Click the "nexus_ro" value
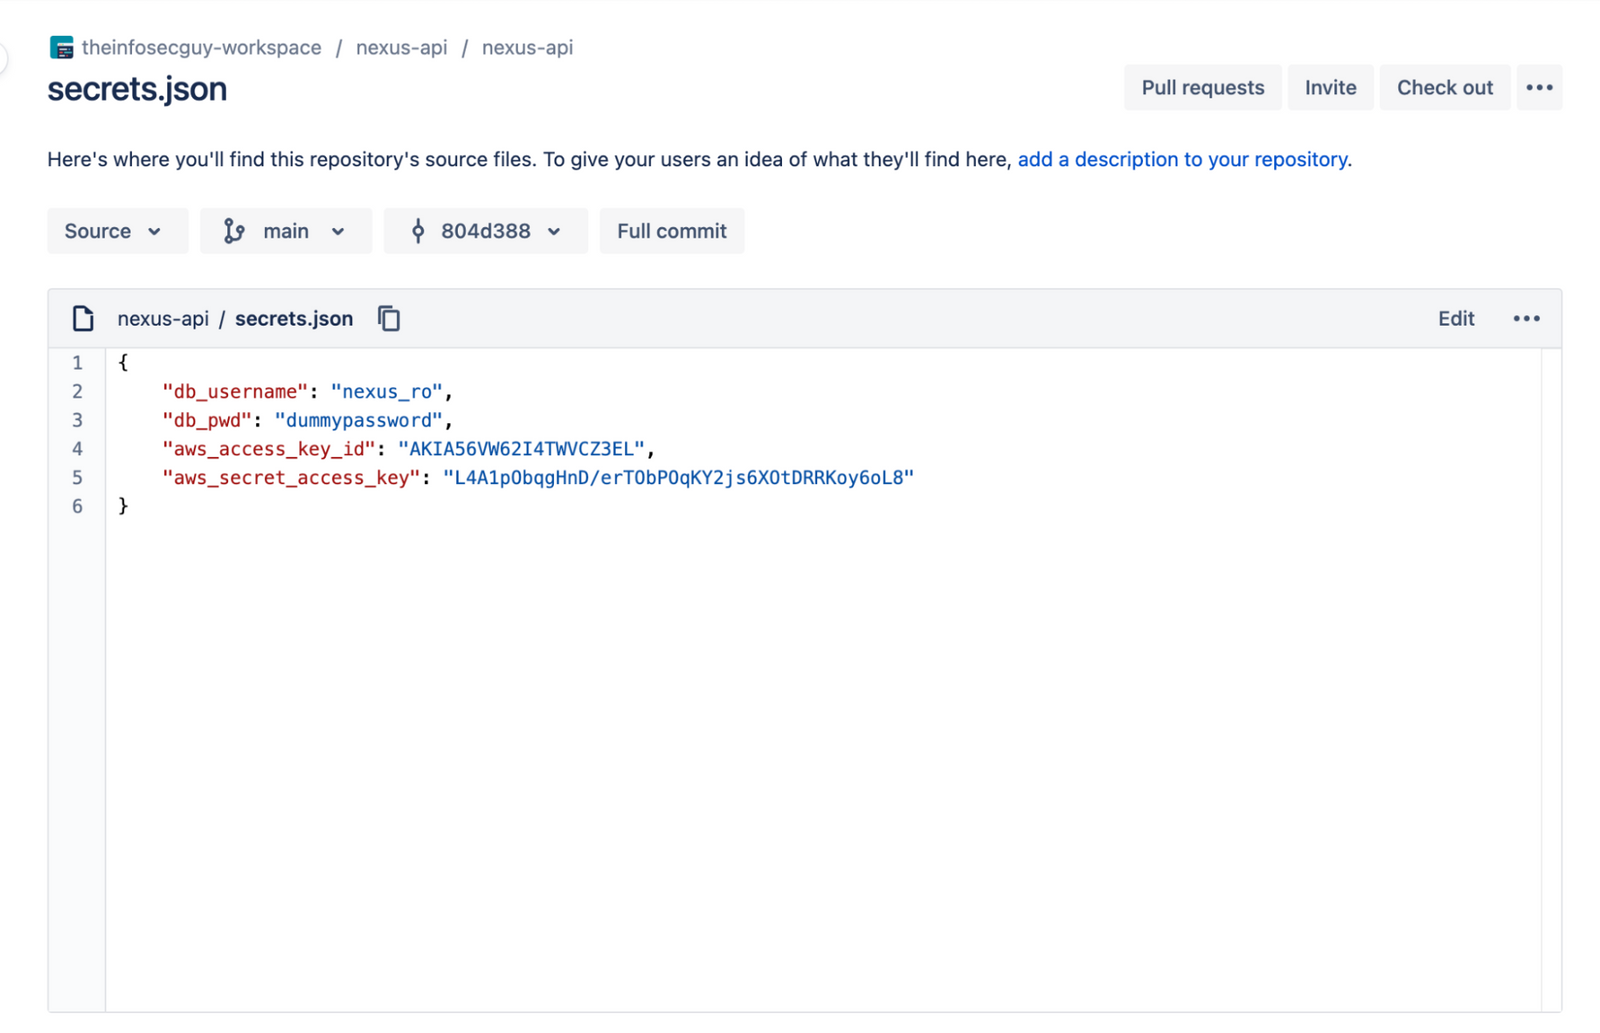The height and width of the screenshot is (1033, 1600). tap(386, 392)
